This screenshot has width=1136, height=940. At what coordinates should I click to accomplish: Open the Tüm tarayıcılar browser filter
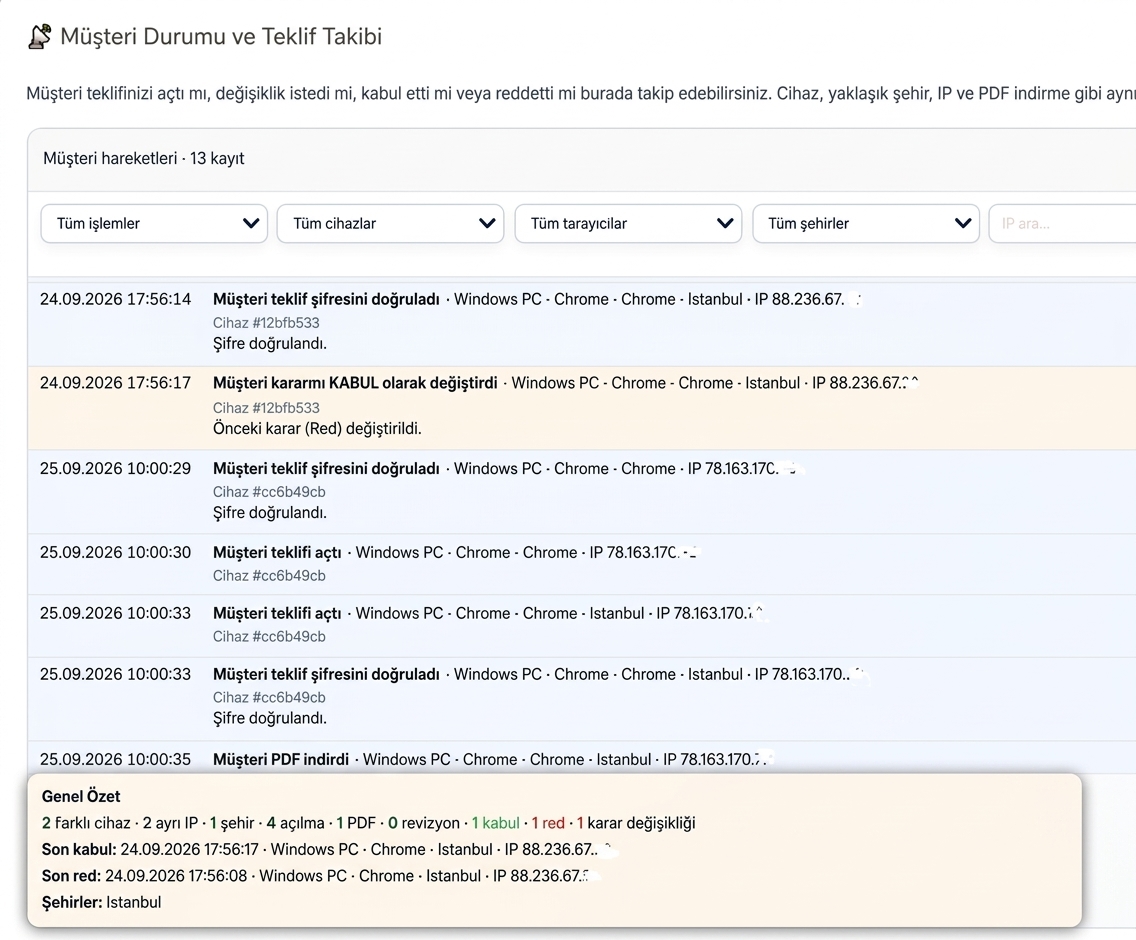pos(628,223)
